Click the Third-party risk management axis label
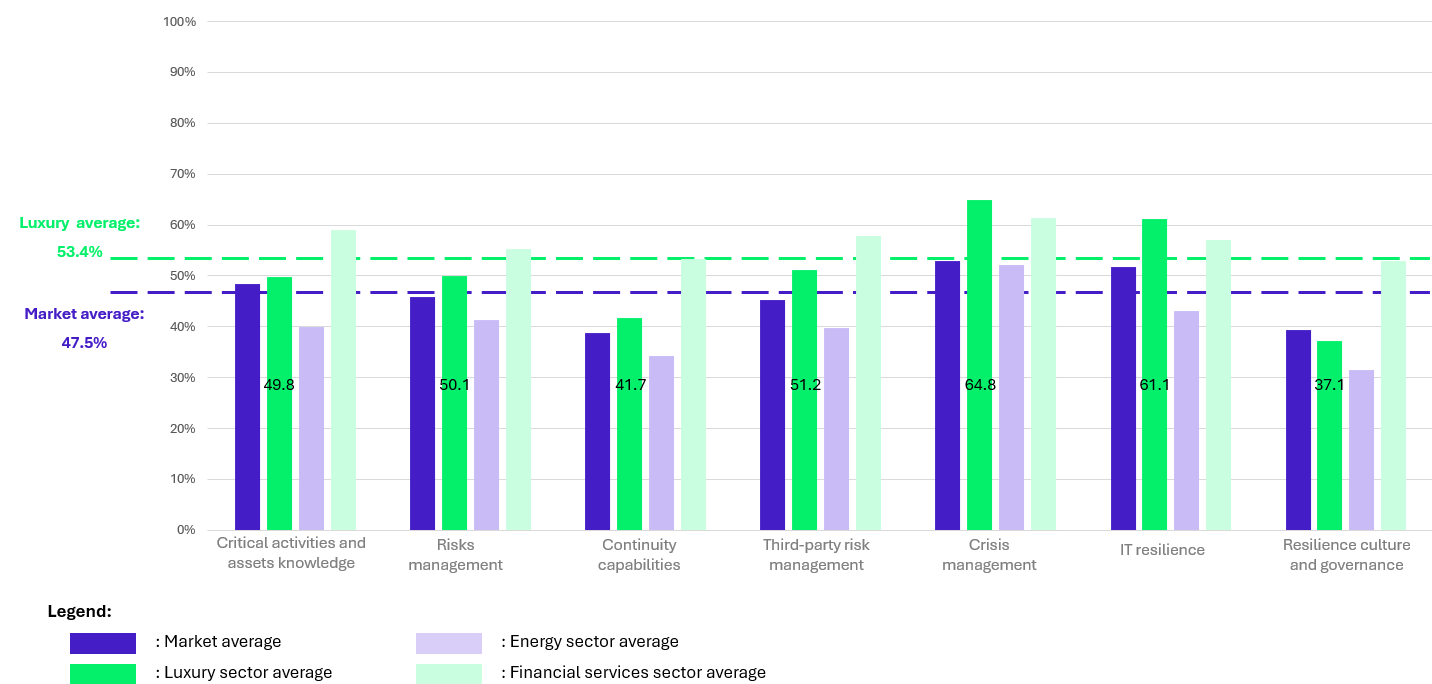The width and height of the screenshot is (1432, 684). tap(816, 555)
